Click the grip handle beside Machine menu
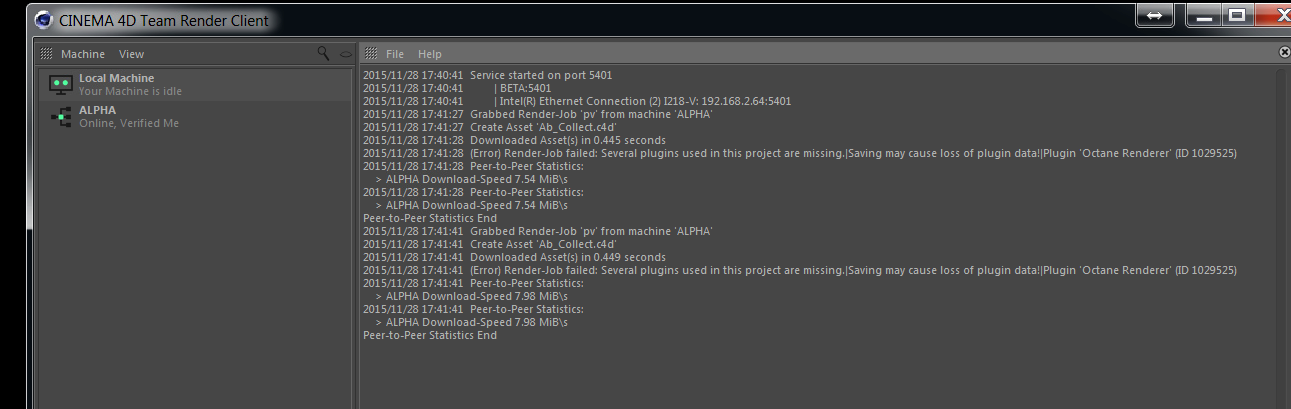 (46, 54)
